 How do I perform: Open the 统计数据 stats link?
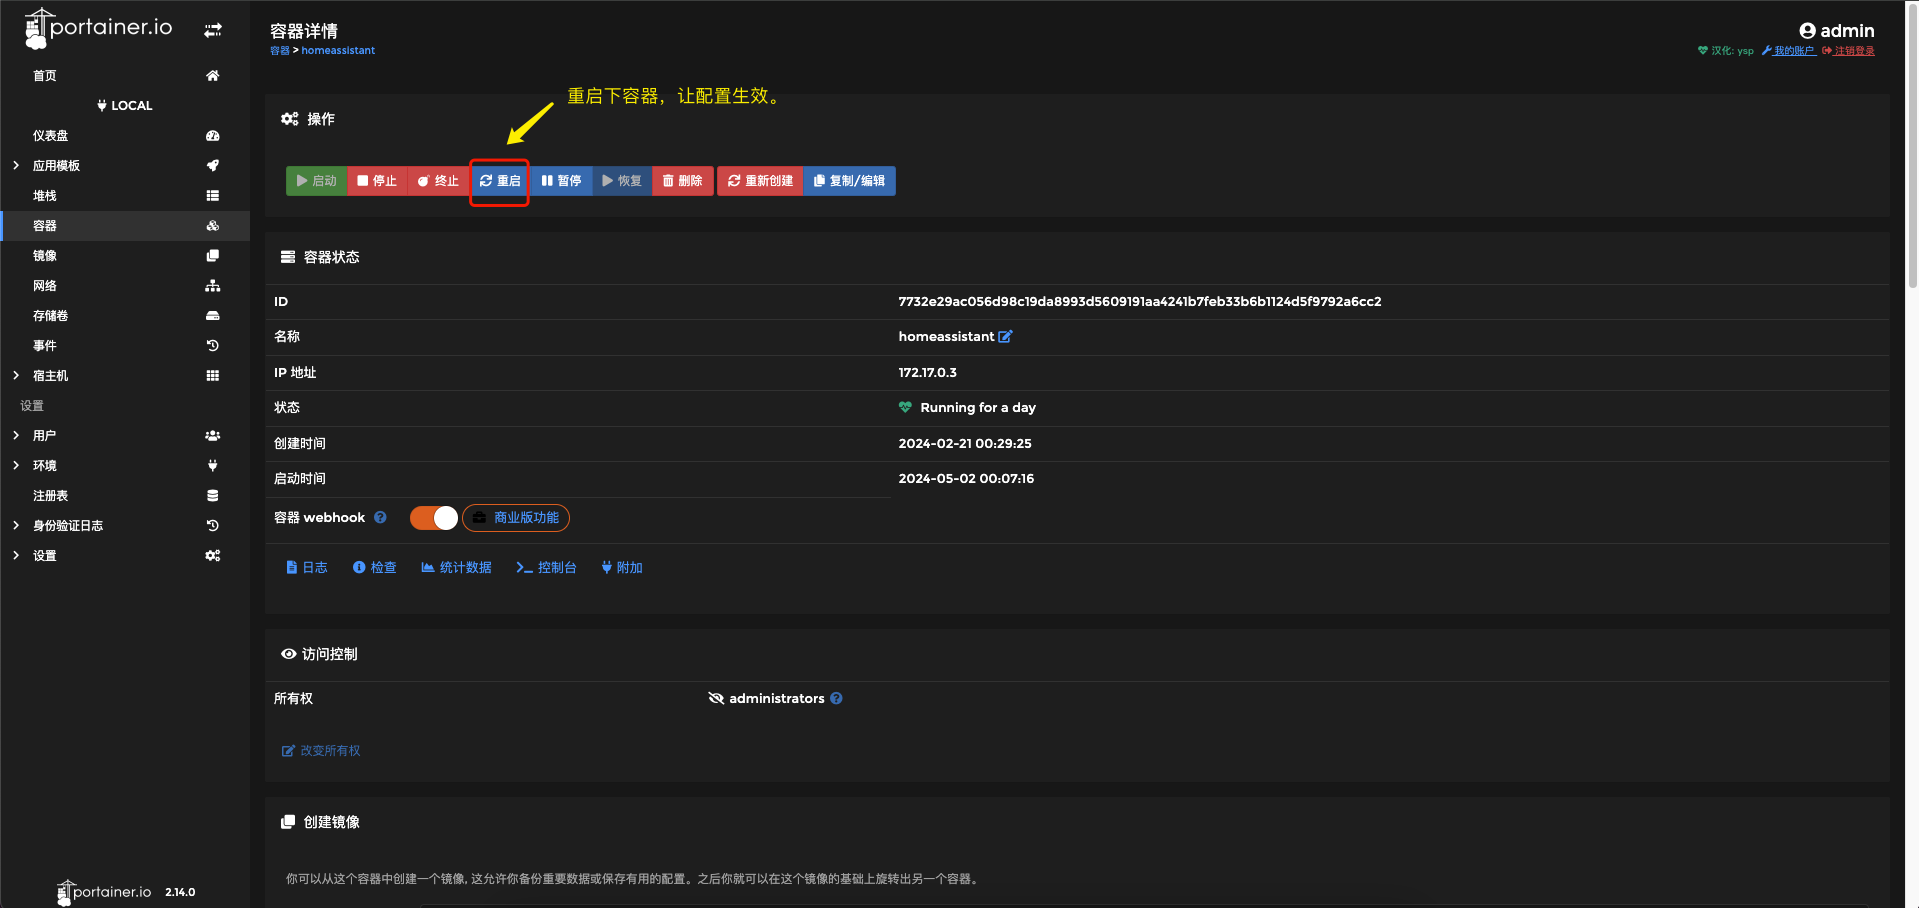click(456, 568)
